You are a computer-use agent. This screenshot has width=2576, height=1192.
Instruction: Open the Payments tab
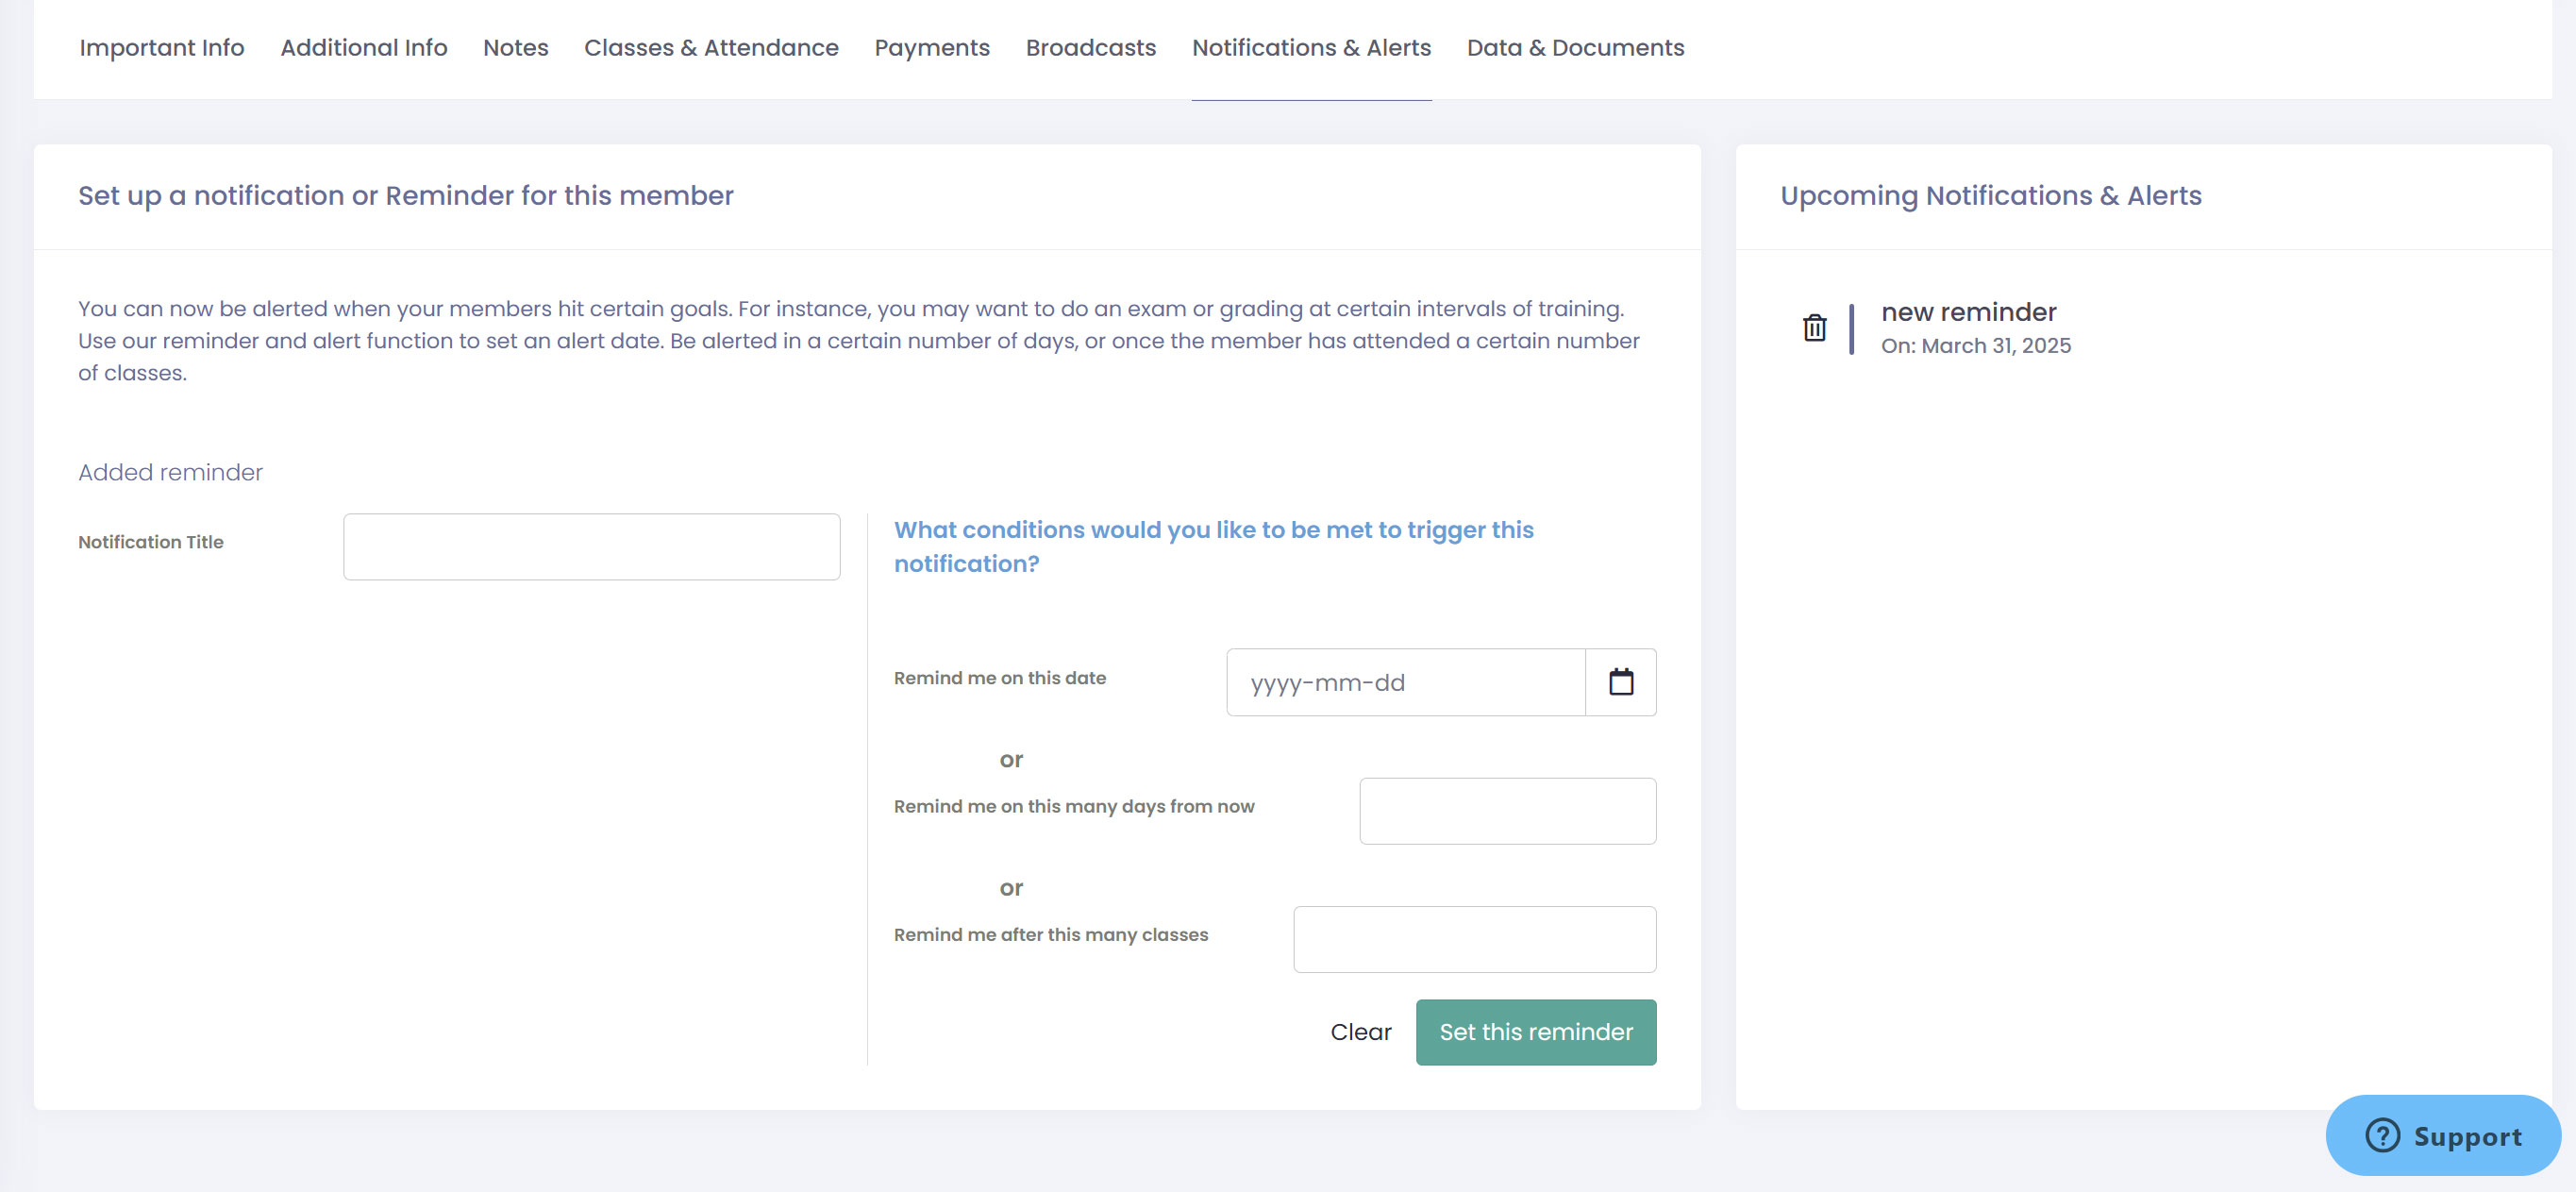(931, 48)
